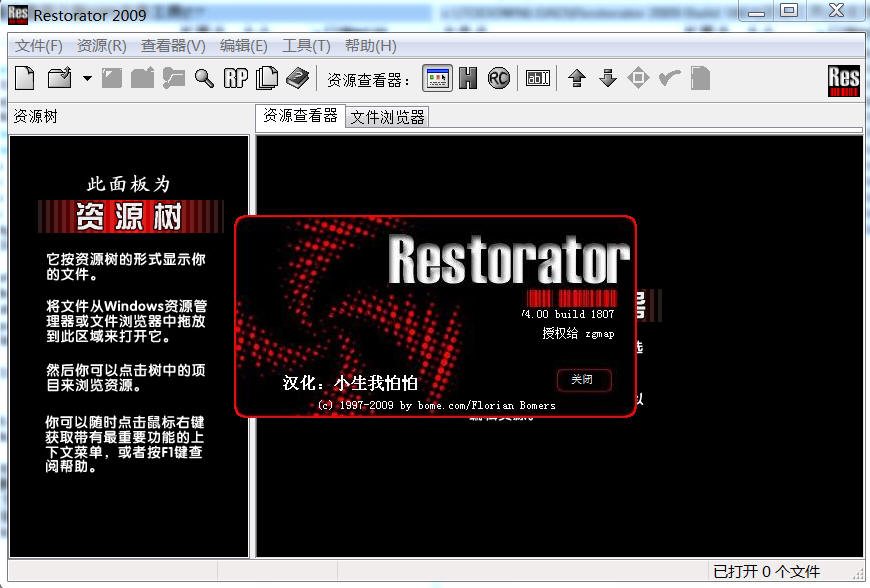Switch to RC view mode icon

pos(499,78)
